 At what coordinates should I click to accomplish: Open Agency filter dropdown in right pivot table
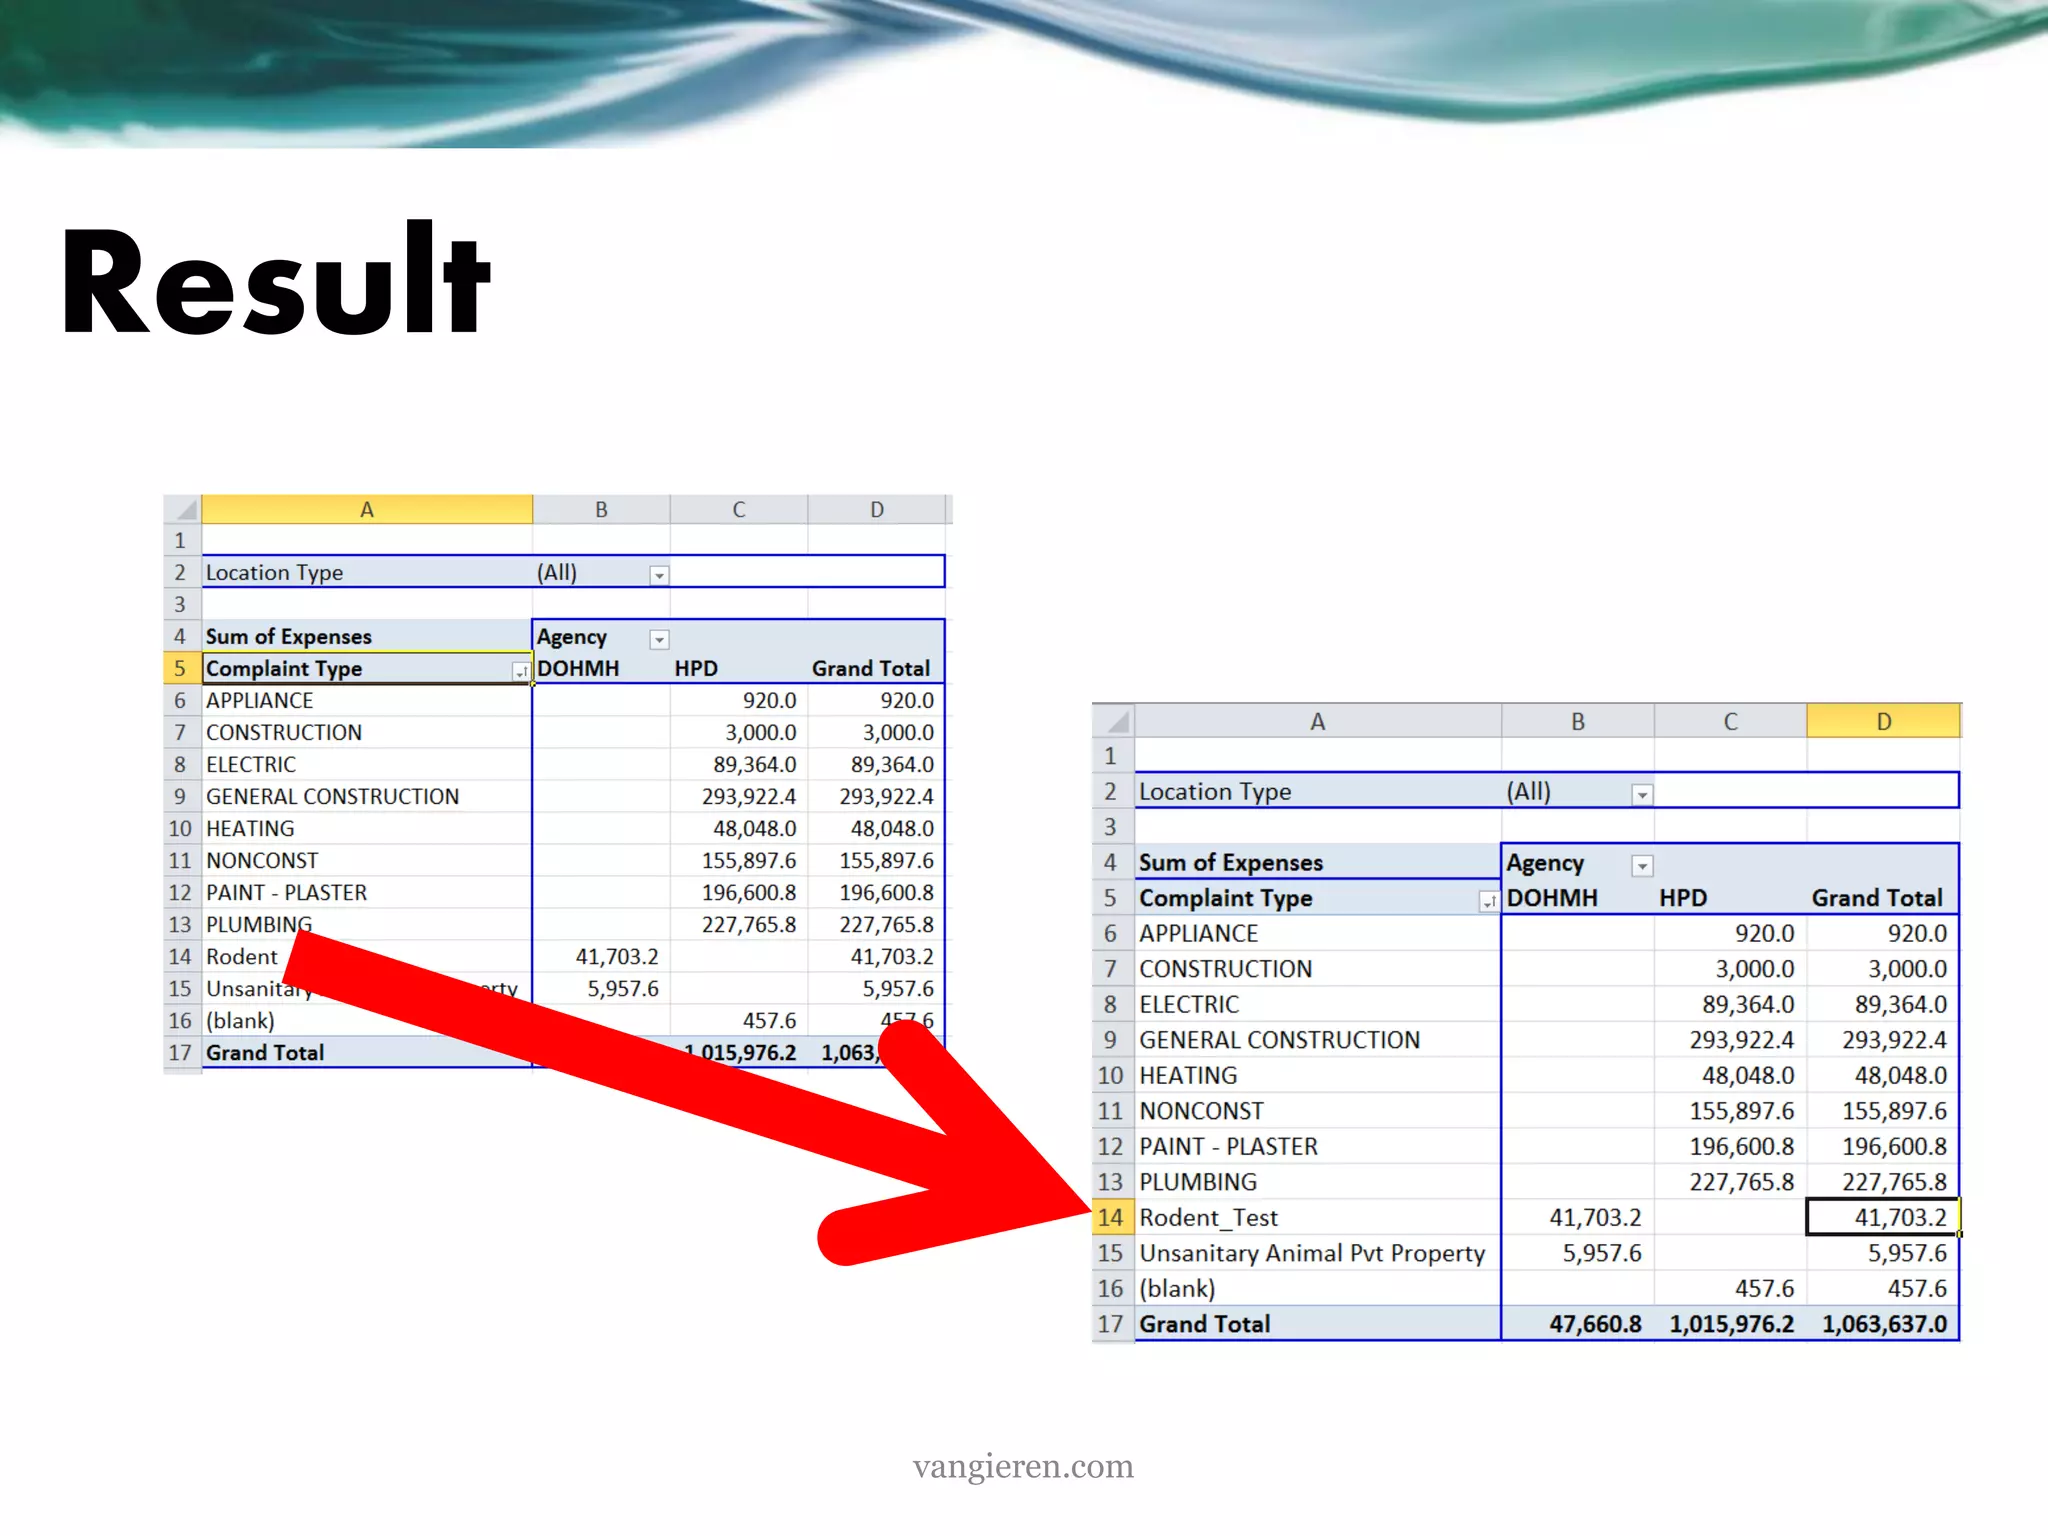pos(1642,866)
